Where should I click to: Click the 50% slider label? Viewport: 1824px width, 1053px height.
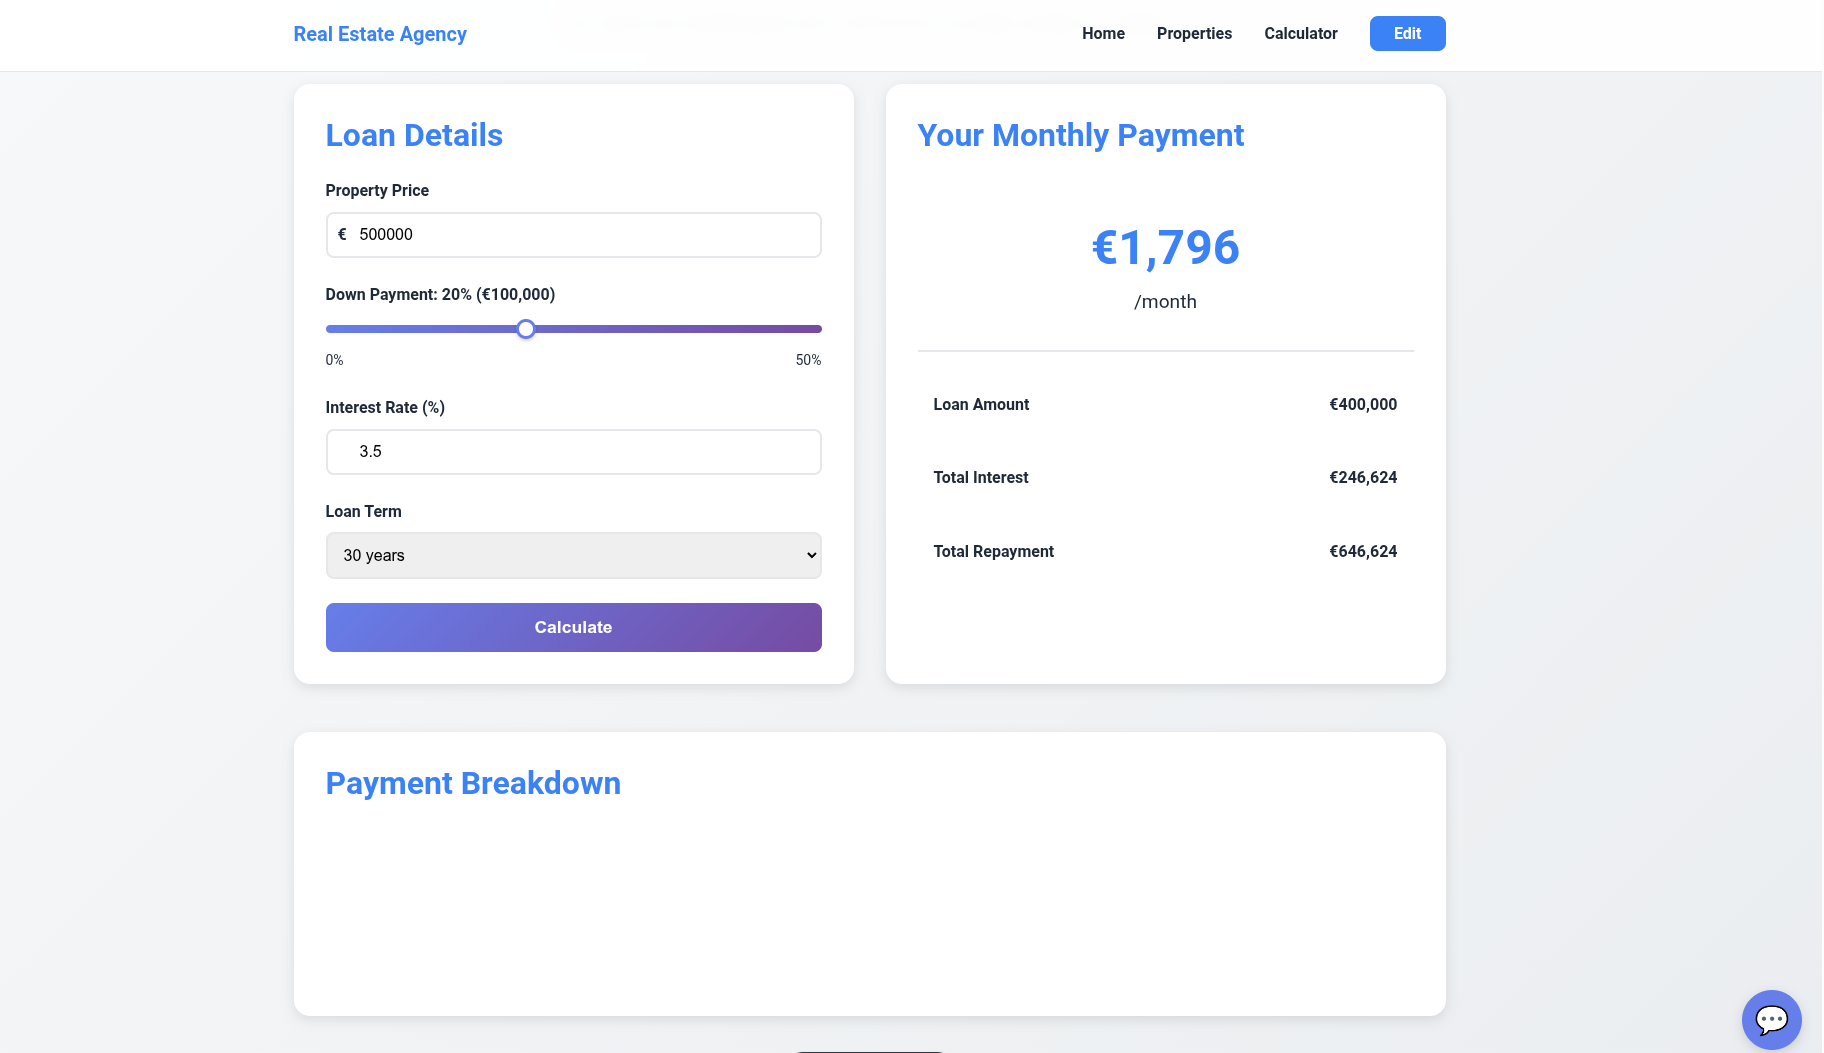pos(807,359)
